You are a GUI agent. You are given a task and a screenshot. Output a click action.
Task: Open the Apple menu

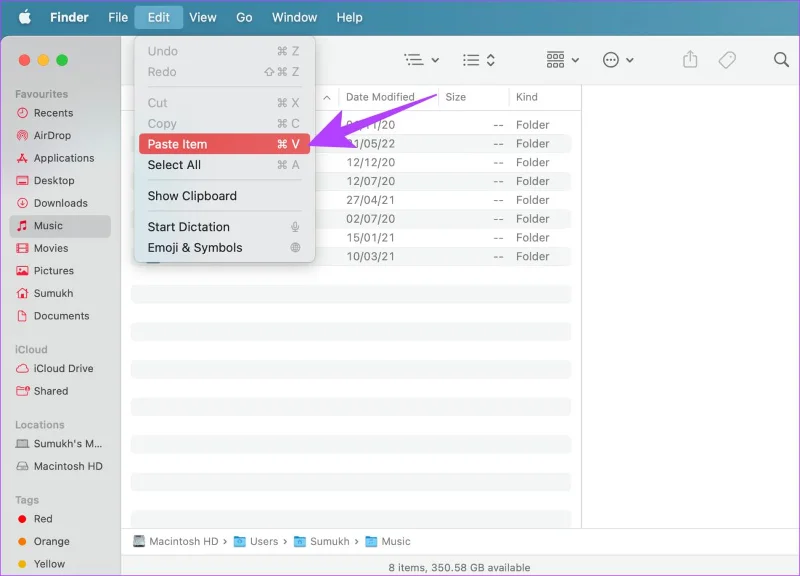(24, 17)
